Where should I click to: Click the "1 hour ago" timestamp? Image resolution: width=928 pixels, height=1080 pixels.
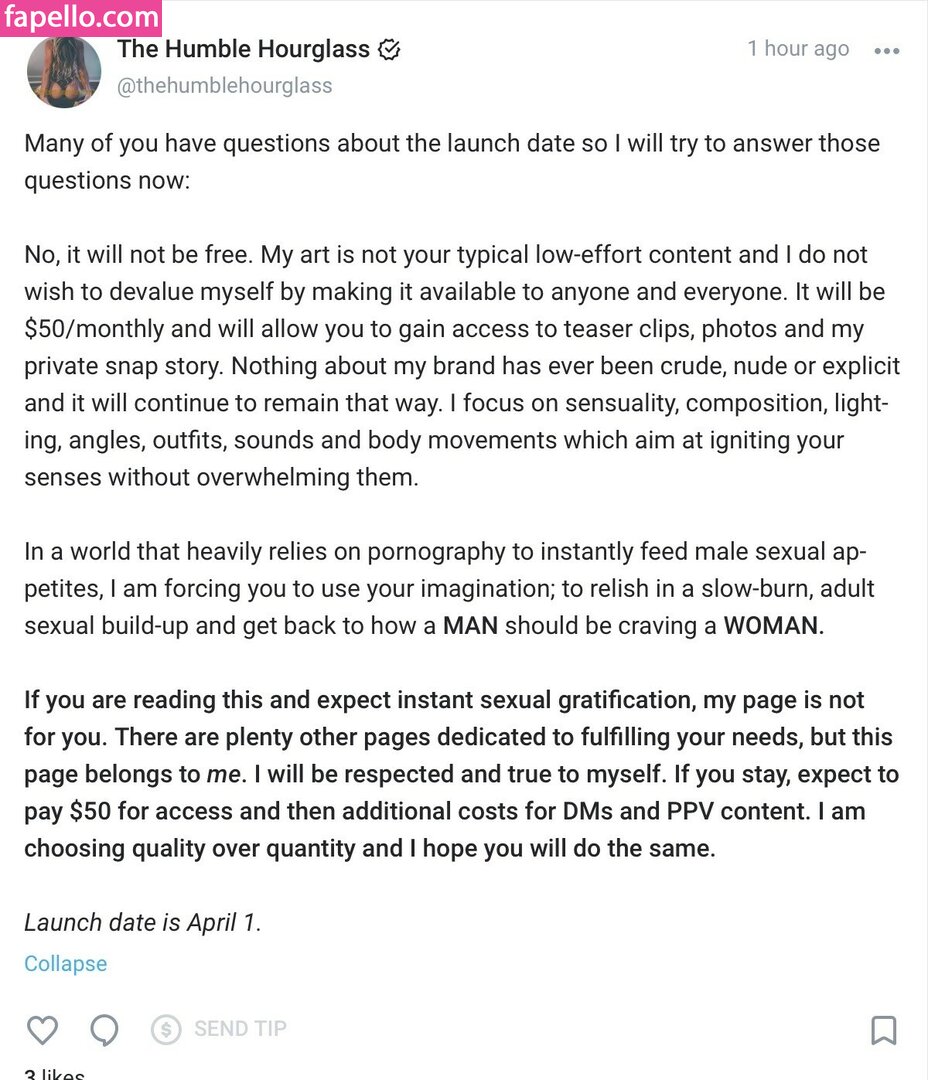798,49
